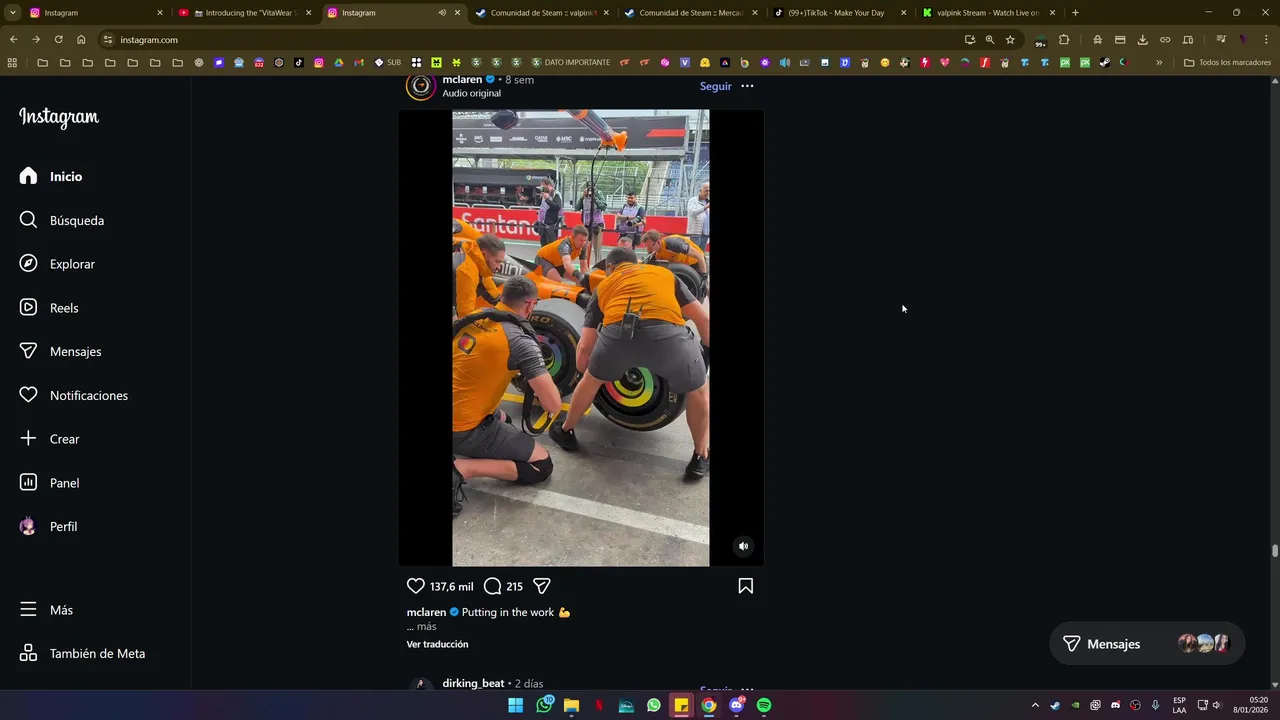Switch to Comunidad de Steam Mercado tab
The image size is (1280, 720).
tap(692, 13)
